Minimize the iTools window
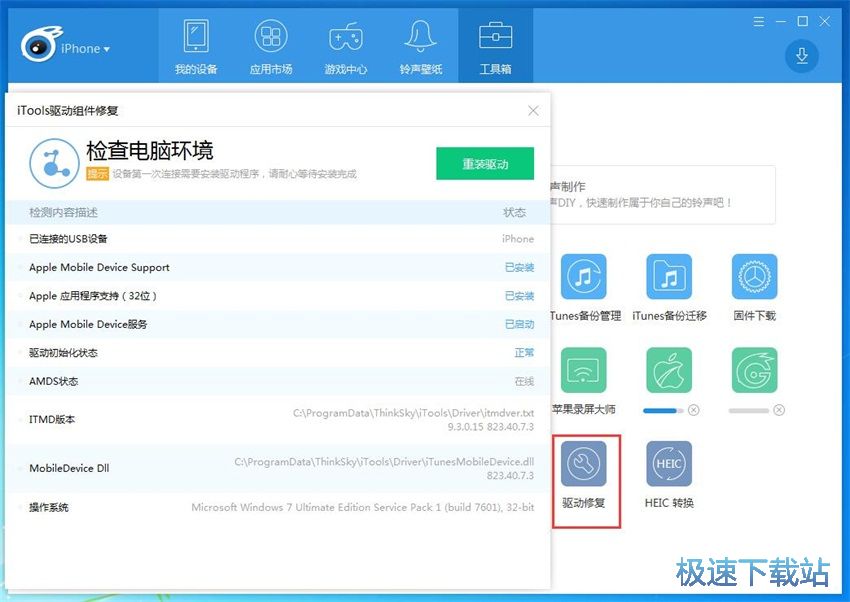This screenshot has width=850, height=602. click(781, 22)
